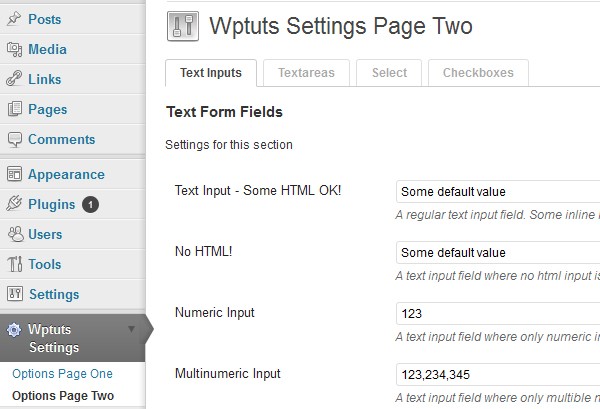The width and height of the screenshot is (600, 409).
Task: Click the 'no html input' description text
Action: tap(497, 275)
